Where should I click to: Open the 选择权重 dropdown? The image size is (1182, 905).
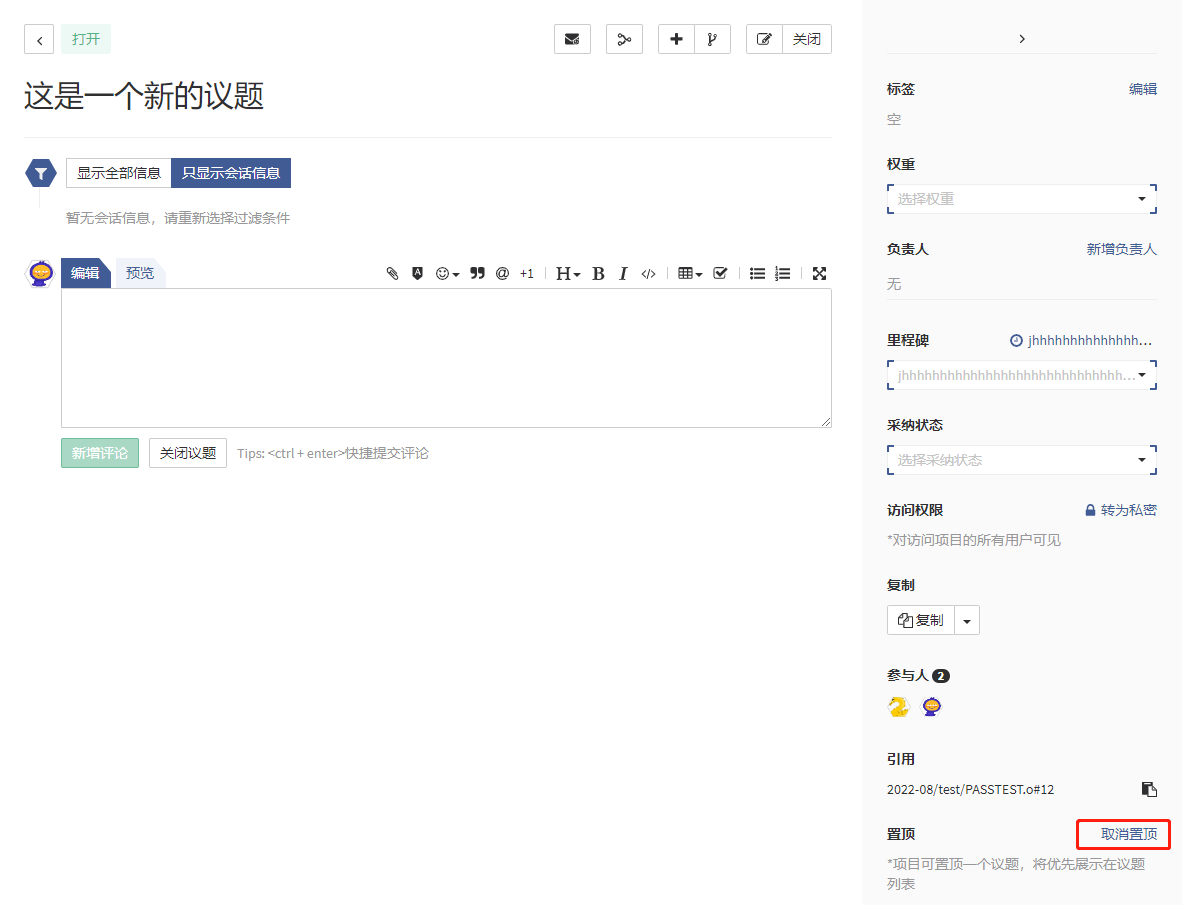click(1021, 199)
